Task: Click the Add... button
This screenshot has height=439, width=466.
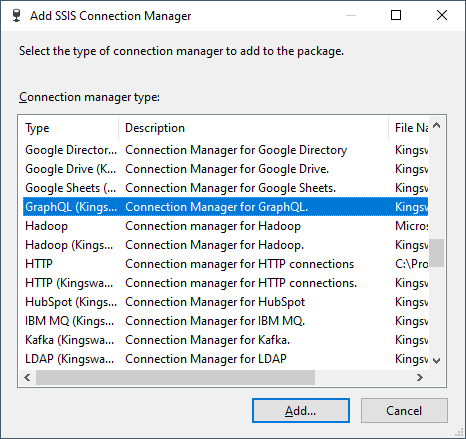Action: (301, 411)
